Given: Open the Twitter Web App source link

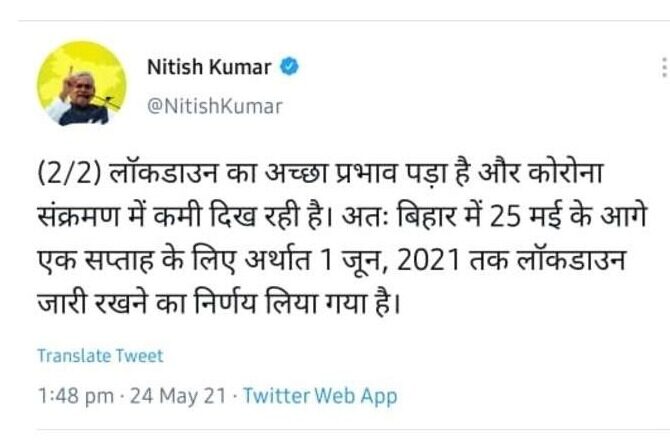Looking at the screenshot, I should [x=320, y=396].
